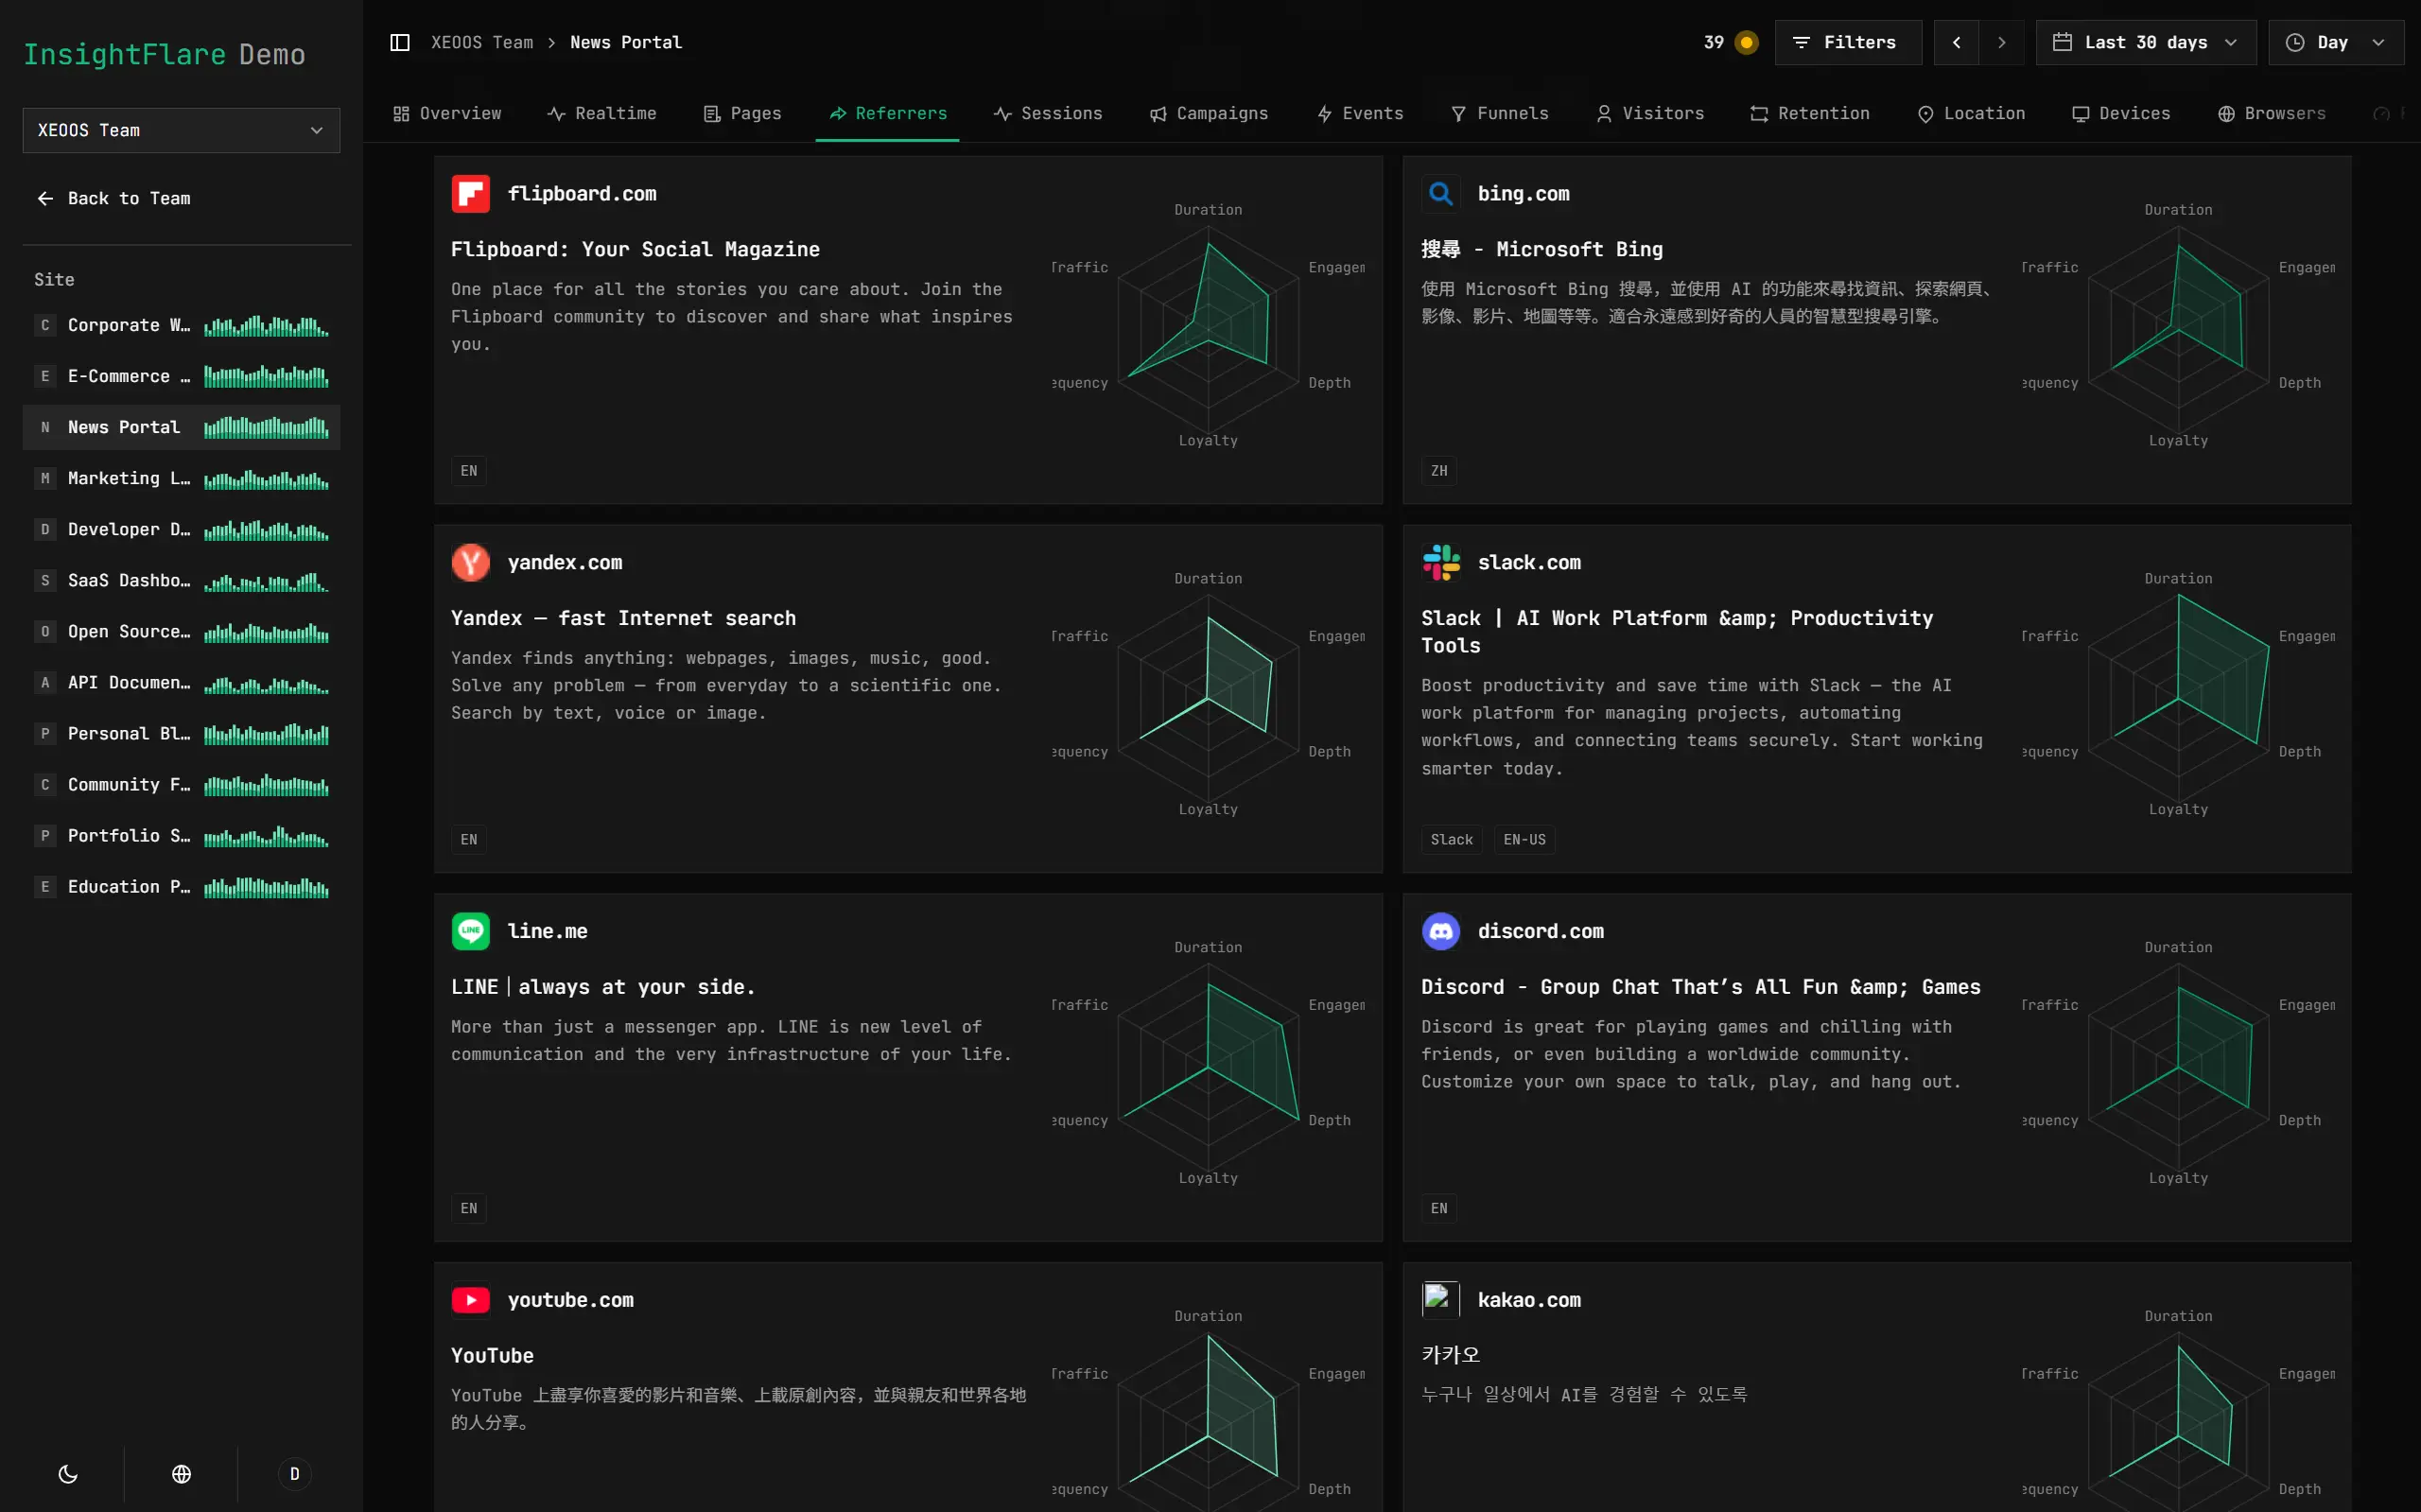
Task: Go to next date period
Action: click(x=2001, y=42)
